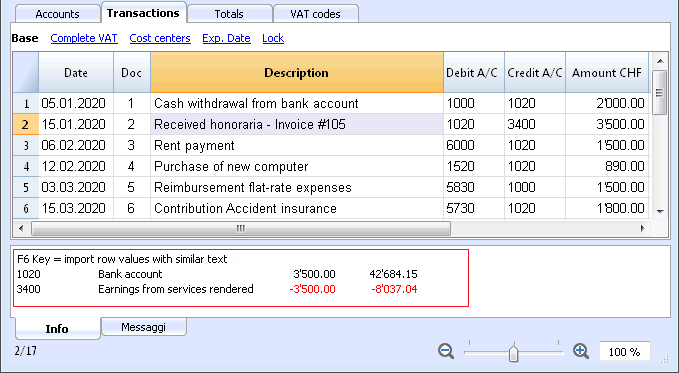Click the date cell 12.02.2020
Image resolution: width=679 pixels, height=373 pixels.
pyautogui.click(x=76, y=166)
